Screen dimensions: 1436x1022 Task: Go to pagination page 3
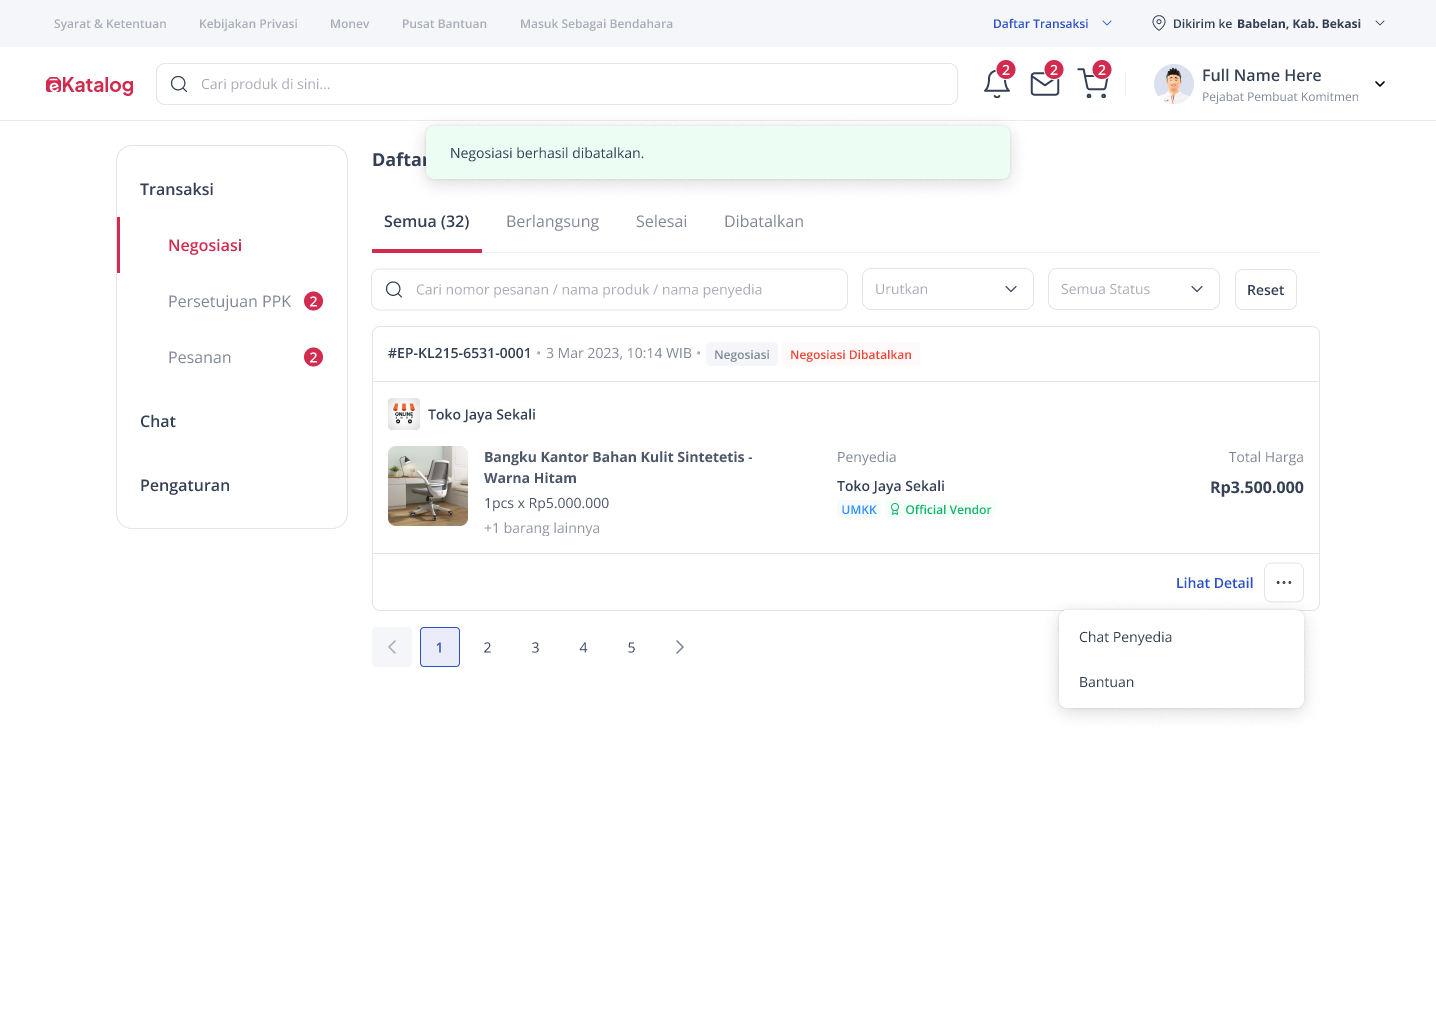pos(535,647)
